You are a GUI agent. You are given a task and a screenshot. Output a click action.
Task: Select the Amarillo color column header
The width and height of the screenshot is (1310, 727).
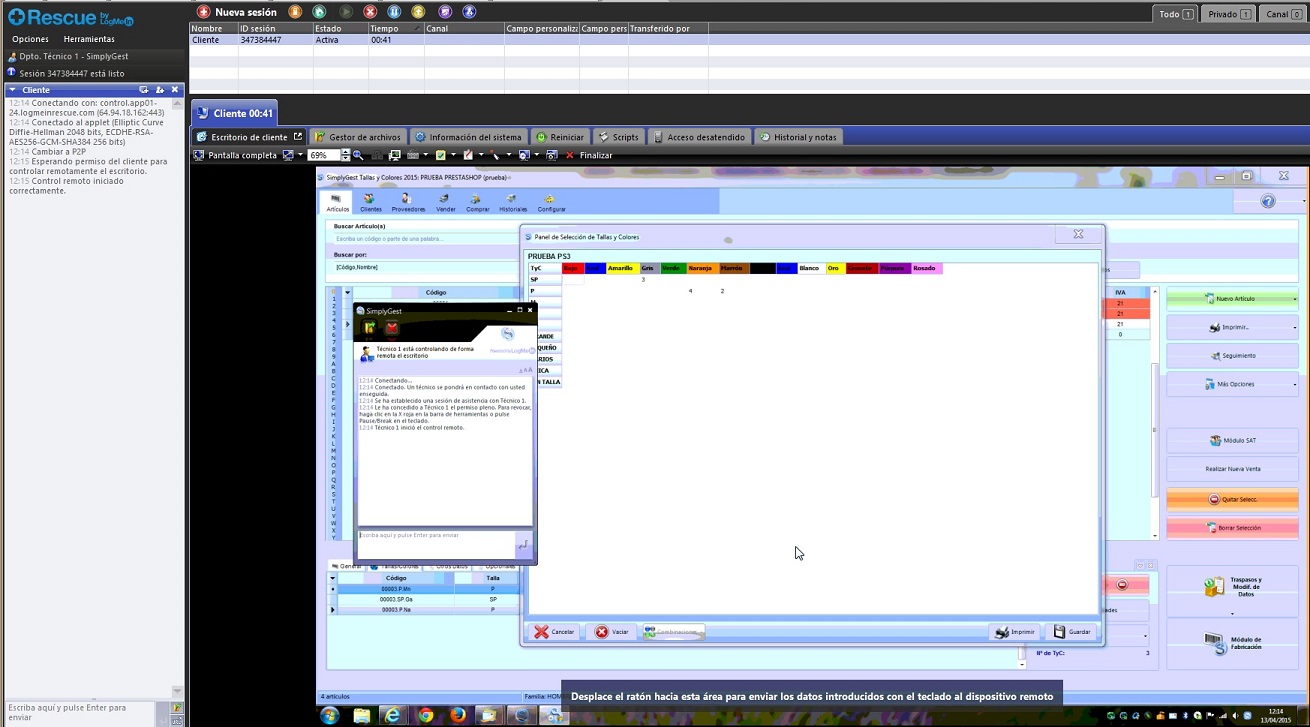(621, 268)
